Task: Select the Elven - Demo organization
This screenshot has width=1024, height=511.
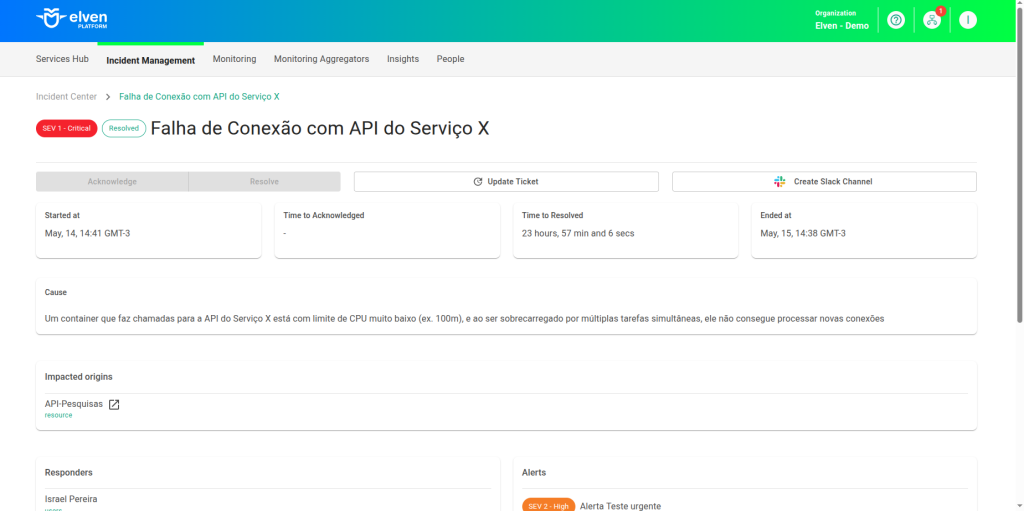Action: 842,26
